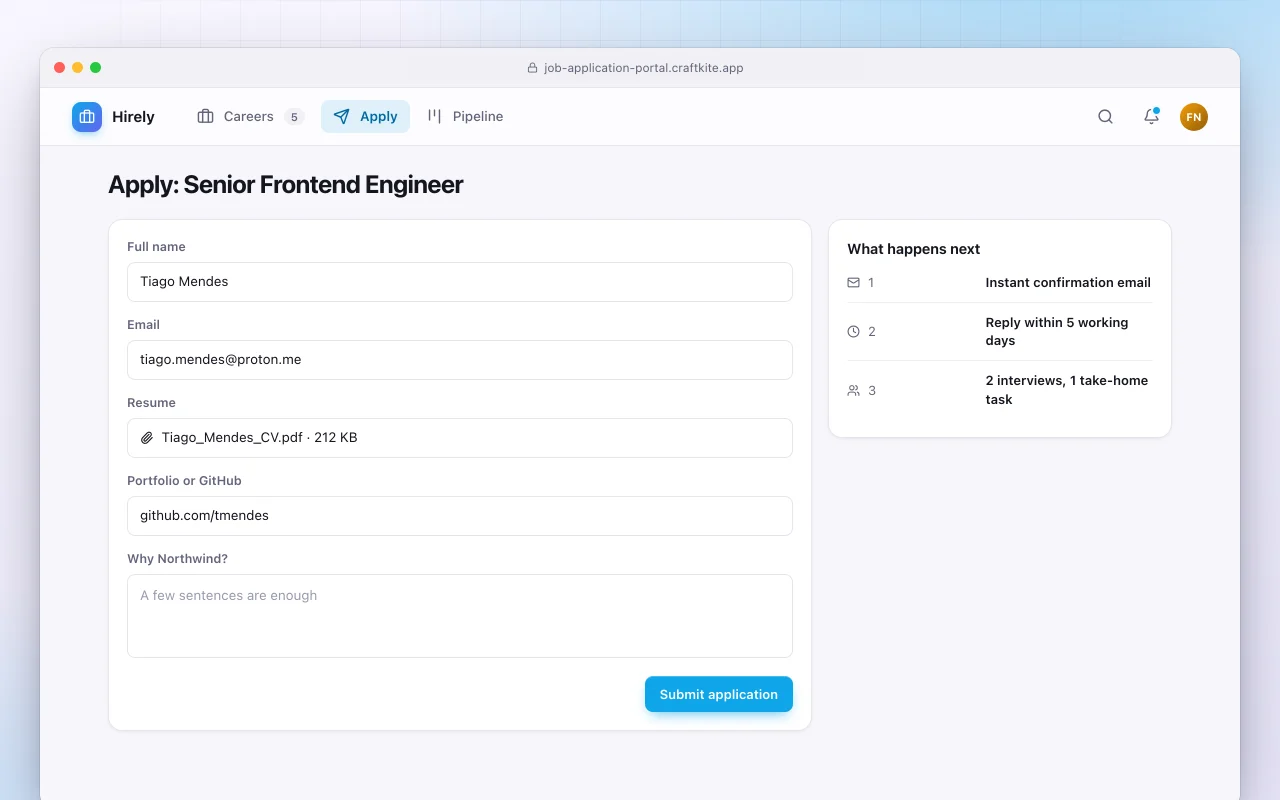Click the people icon beside step 3
Viewport: 1280px width, 800px height.
(x=853, y=390)
